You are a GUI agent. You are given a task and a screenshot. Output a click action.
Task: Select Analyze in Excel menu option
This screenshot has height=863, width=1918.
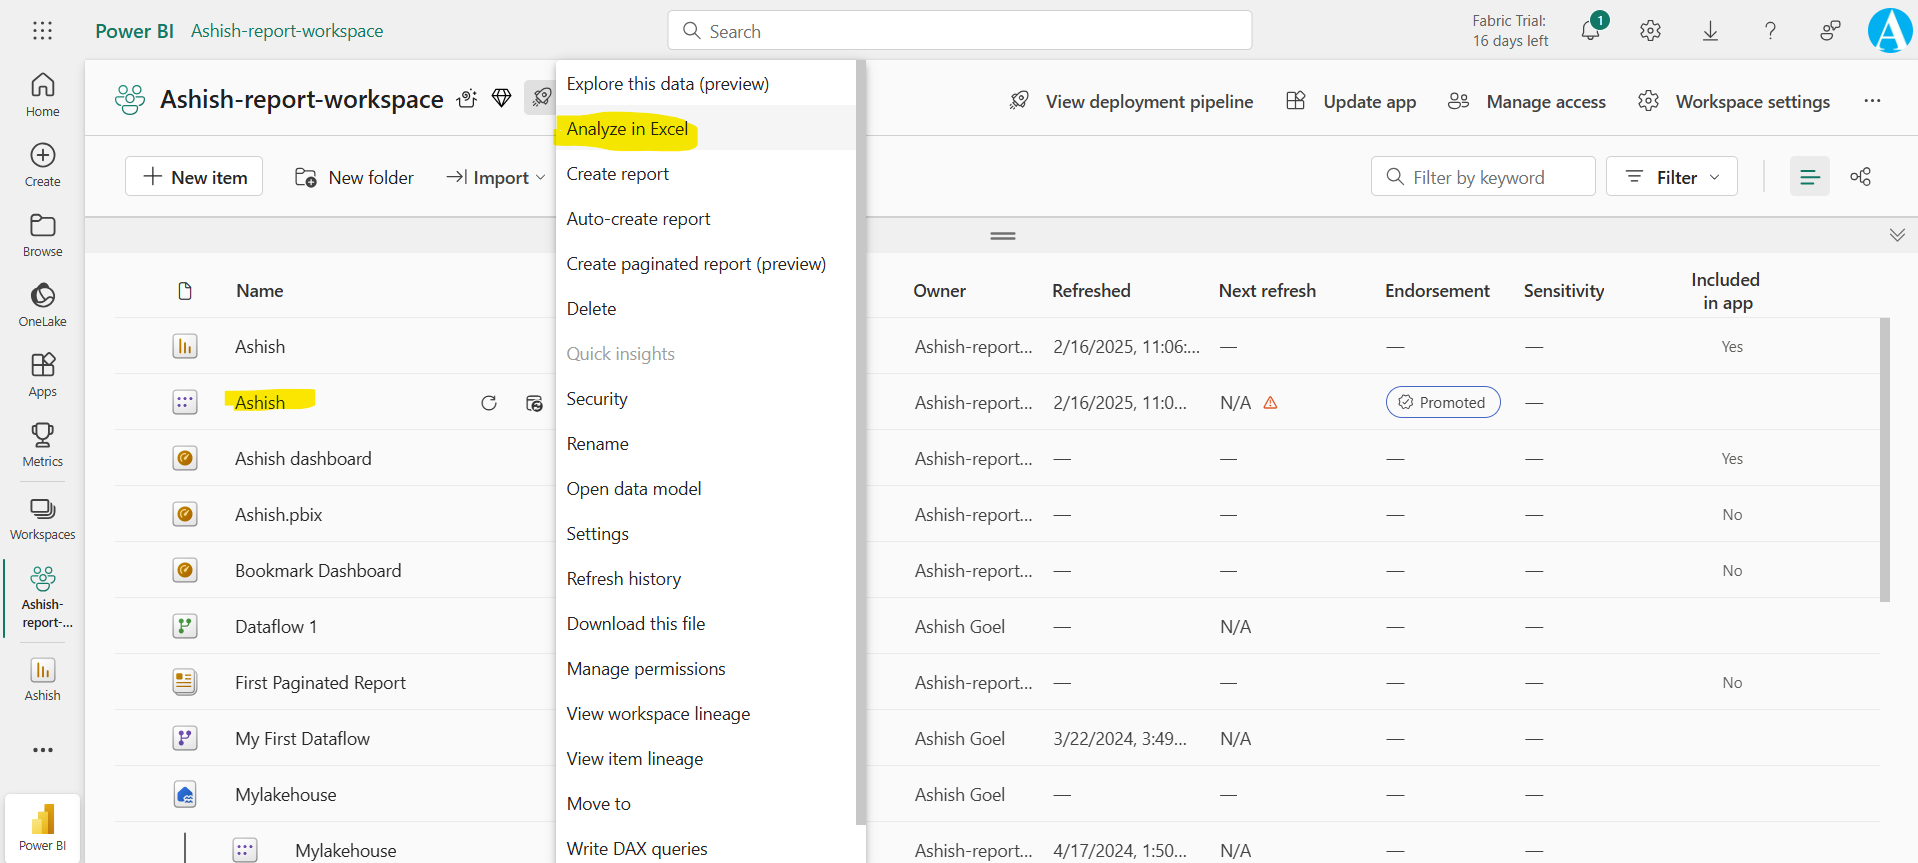(x=627, y=129)
